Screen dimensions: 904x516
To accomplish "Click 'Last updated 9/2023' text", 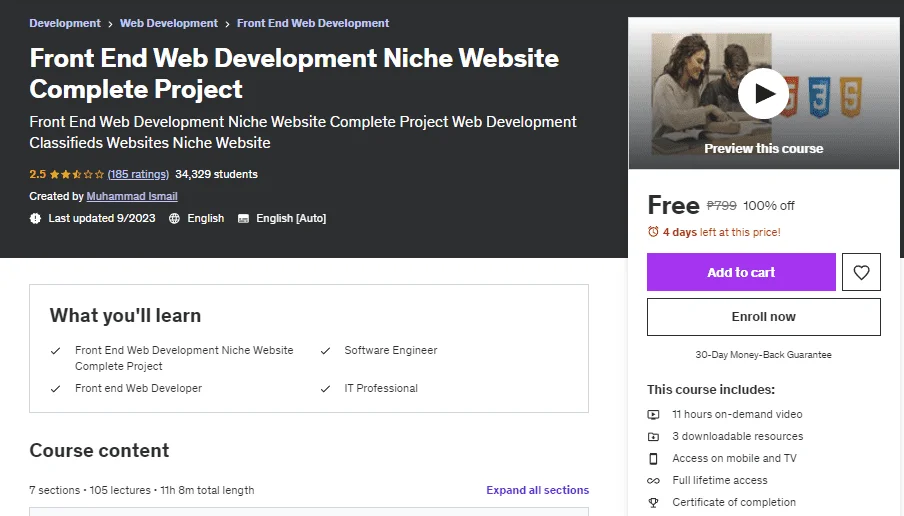I will (x=101, y=219).
